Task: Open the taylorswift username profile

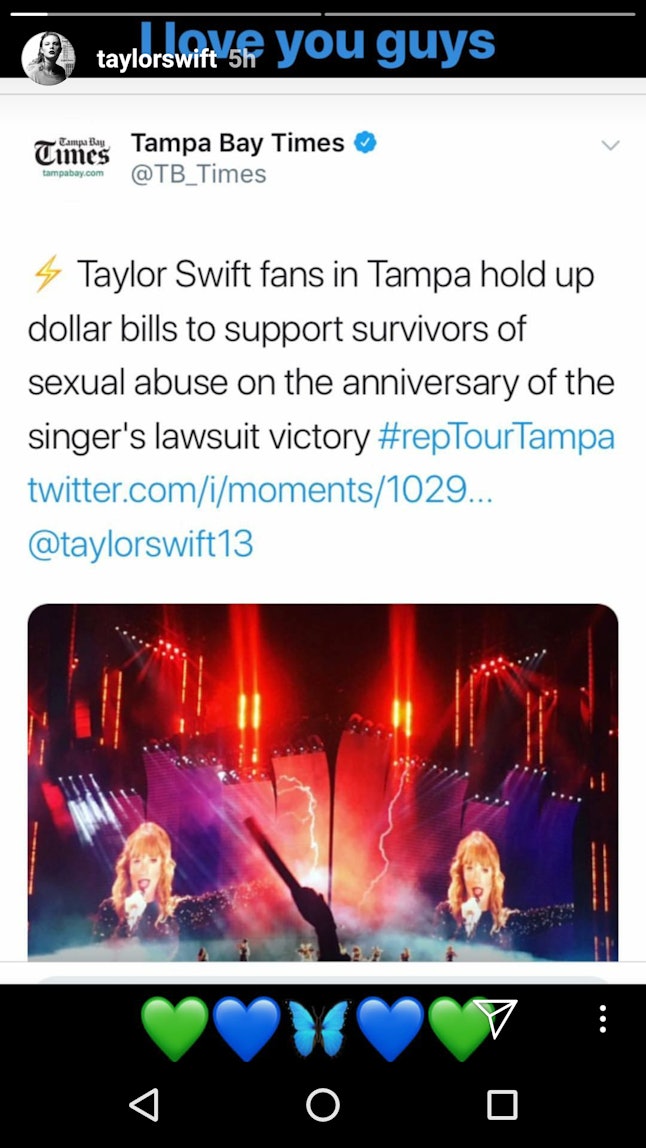Action: pyautogui.click(x=156, y=58)
